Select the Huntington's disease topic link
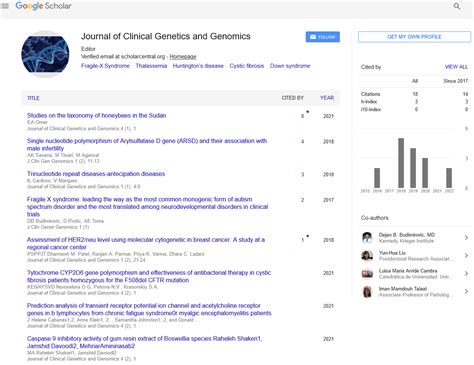 pyautogui.click(x=198, y=66)
